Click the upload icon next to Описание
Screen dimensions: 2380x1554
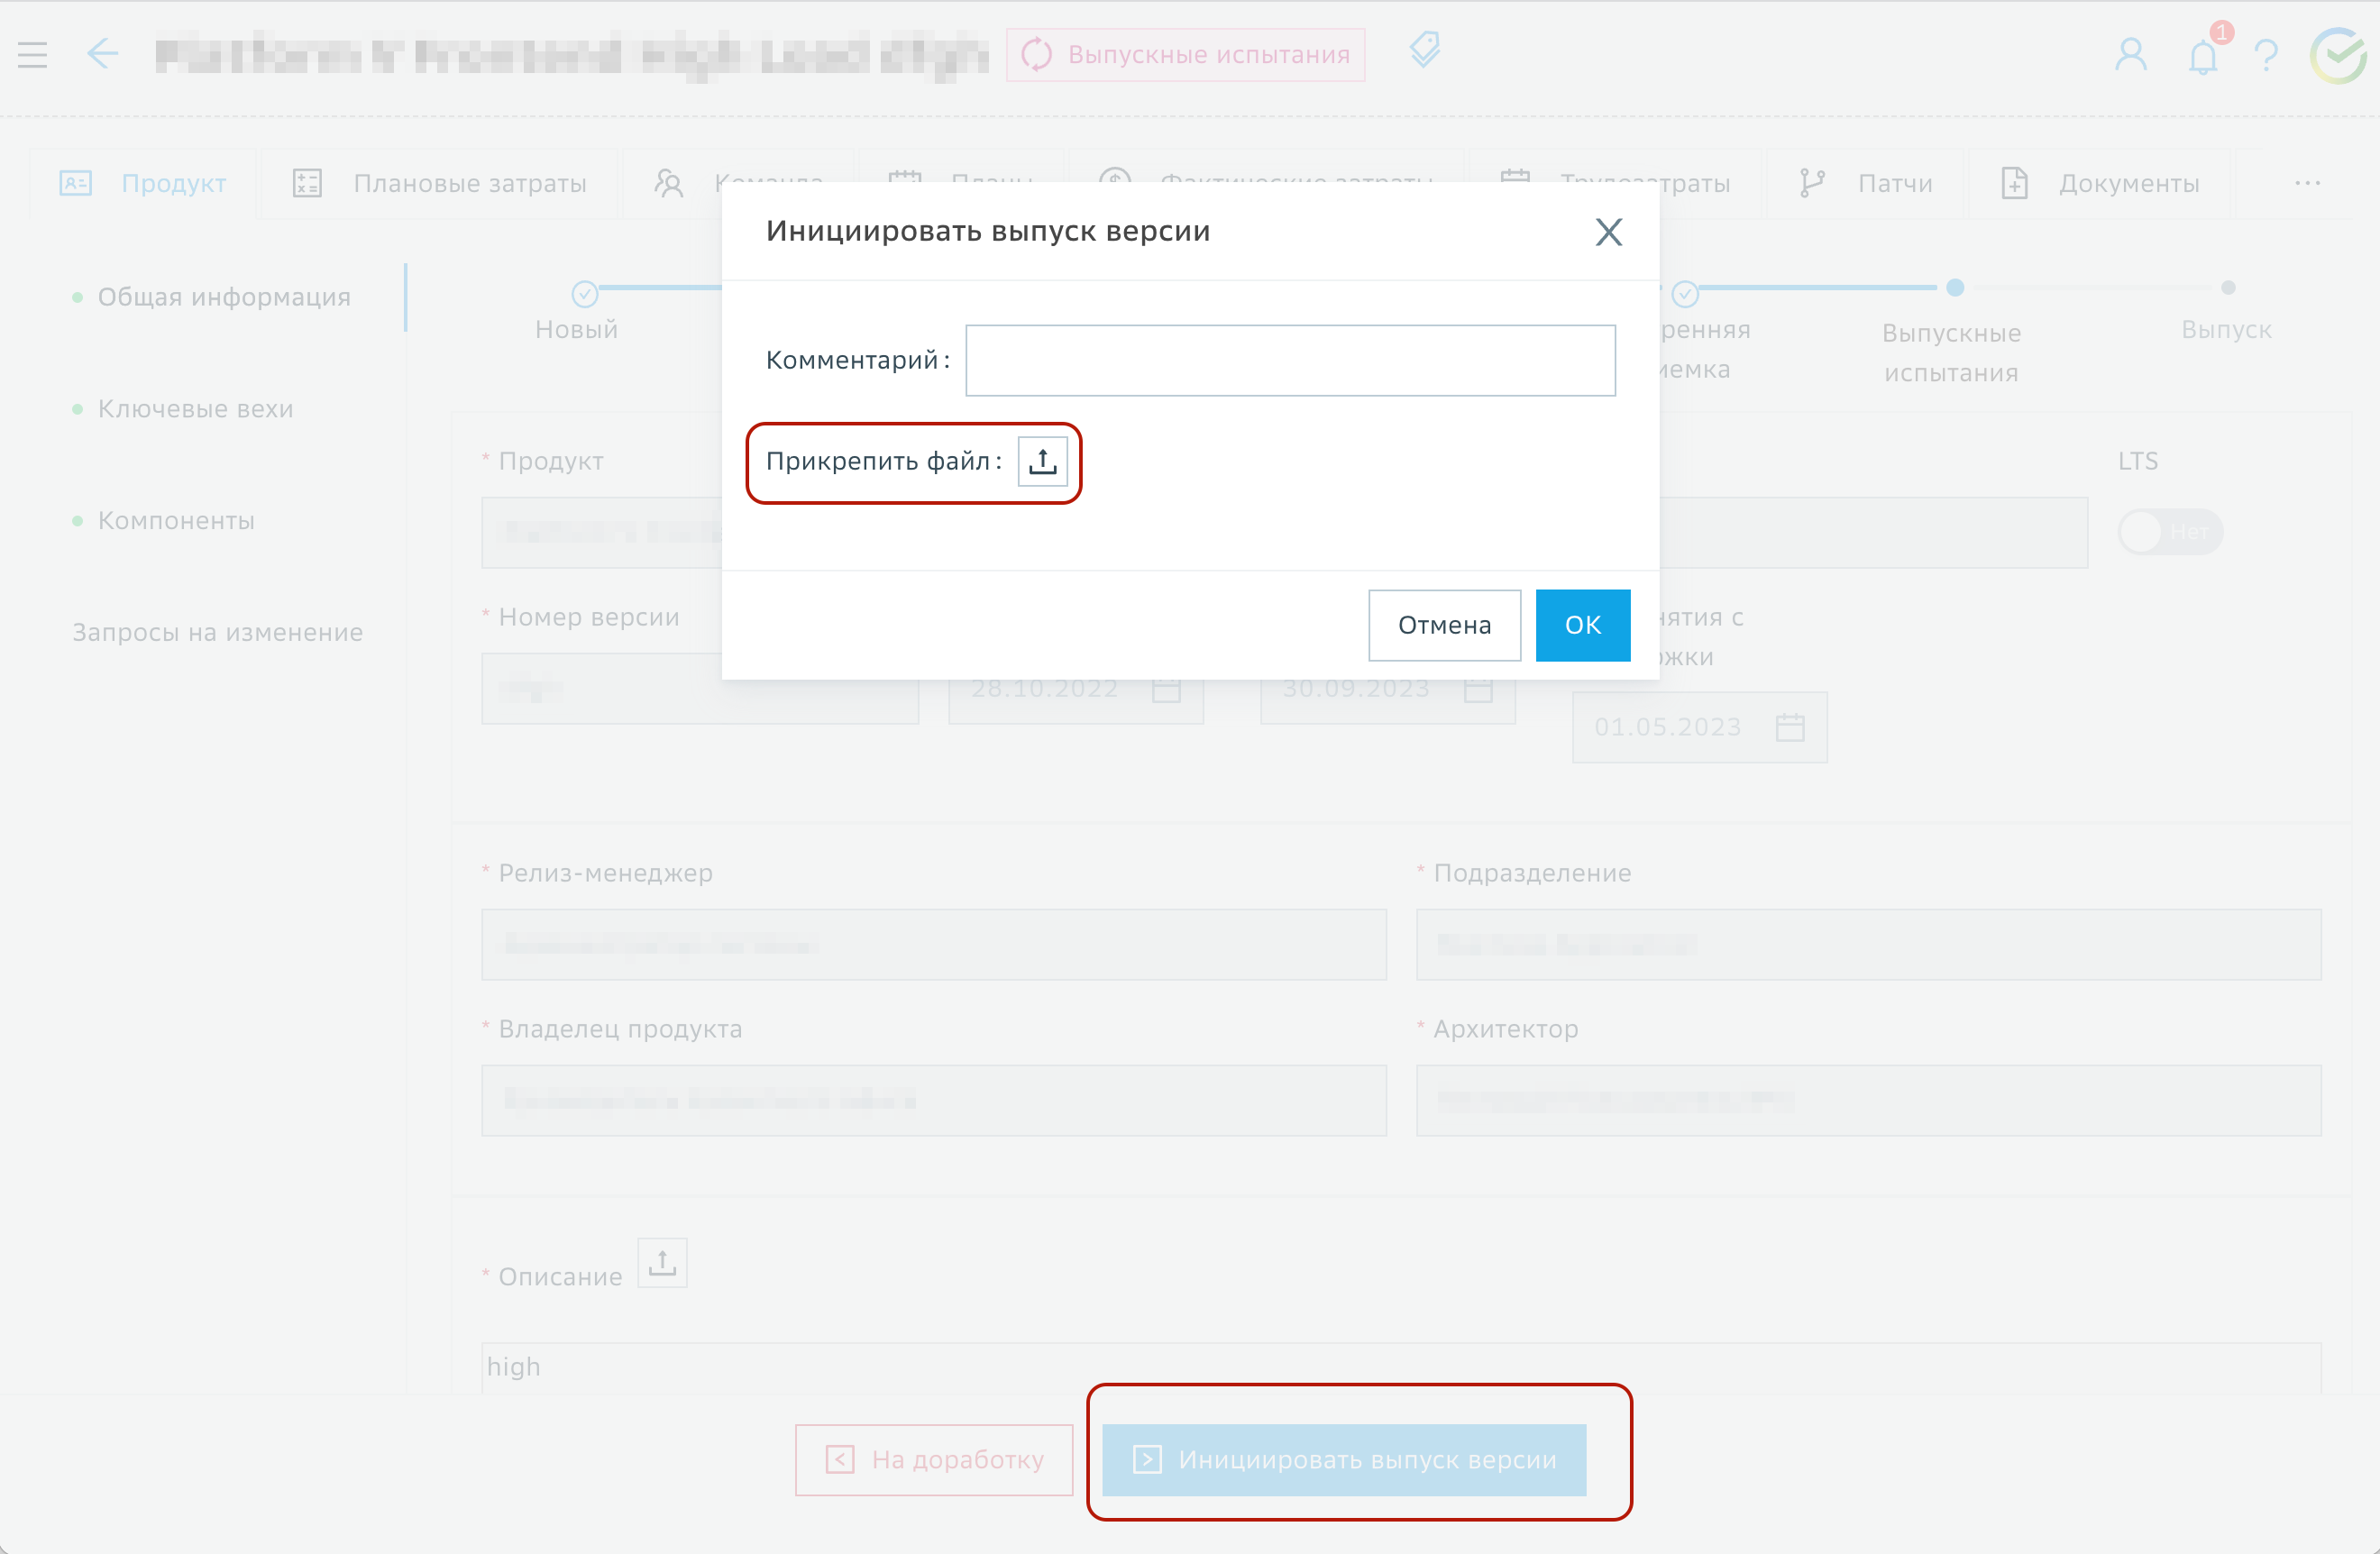(x=662, y=1263)
